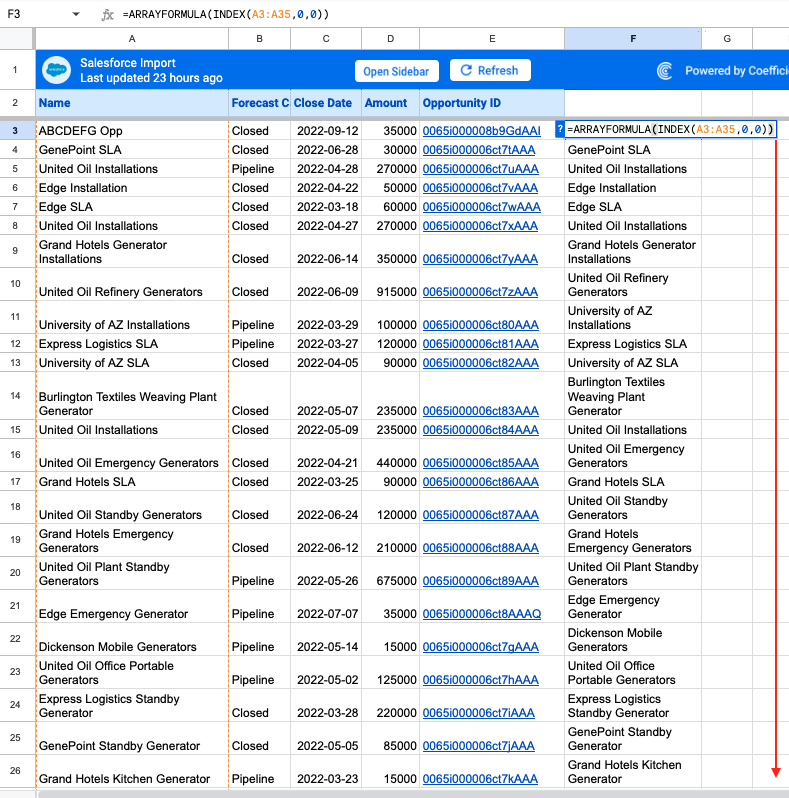
Task: Select the F3 cell with ARRAYFORMULA
Action: click(670, 130)
